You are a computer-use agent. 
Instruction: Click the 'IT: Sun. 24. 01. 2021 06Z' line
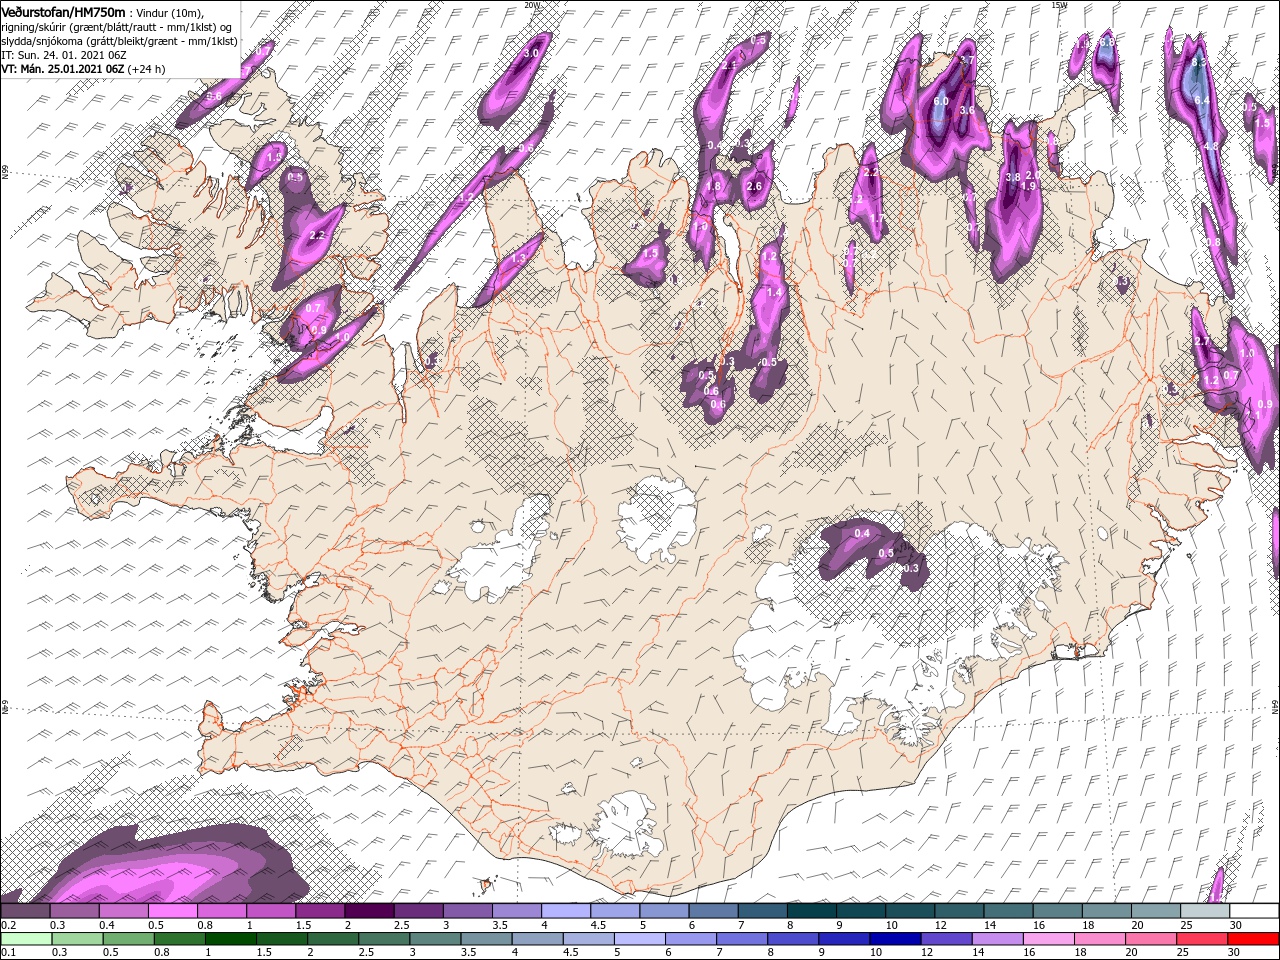pyautogui.click(x=63, y=55)
